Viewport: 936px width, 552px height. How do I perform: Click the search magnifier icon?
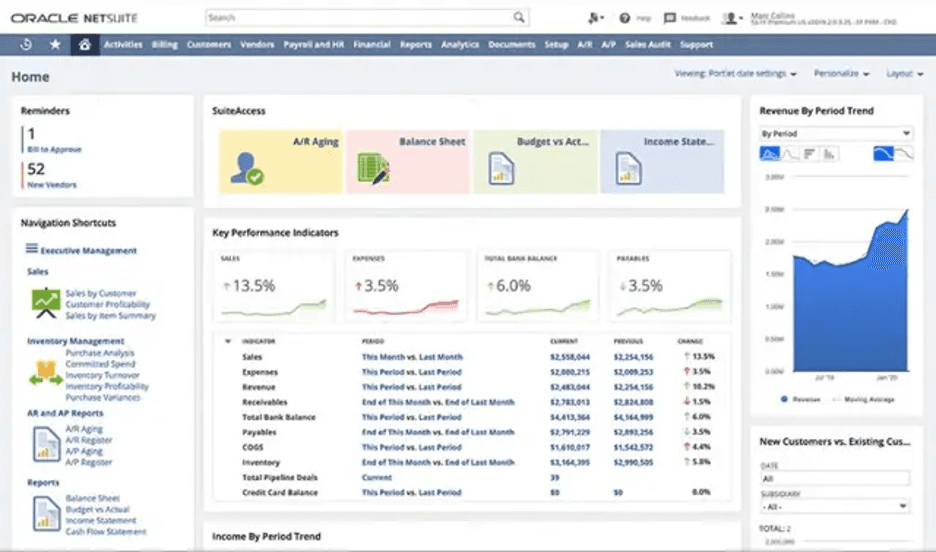click(519, 18)
